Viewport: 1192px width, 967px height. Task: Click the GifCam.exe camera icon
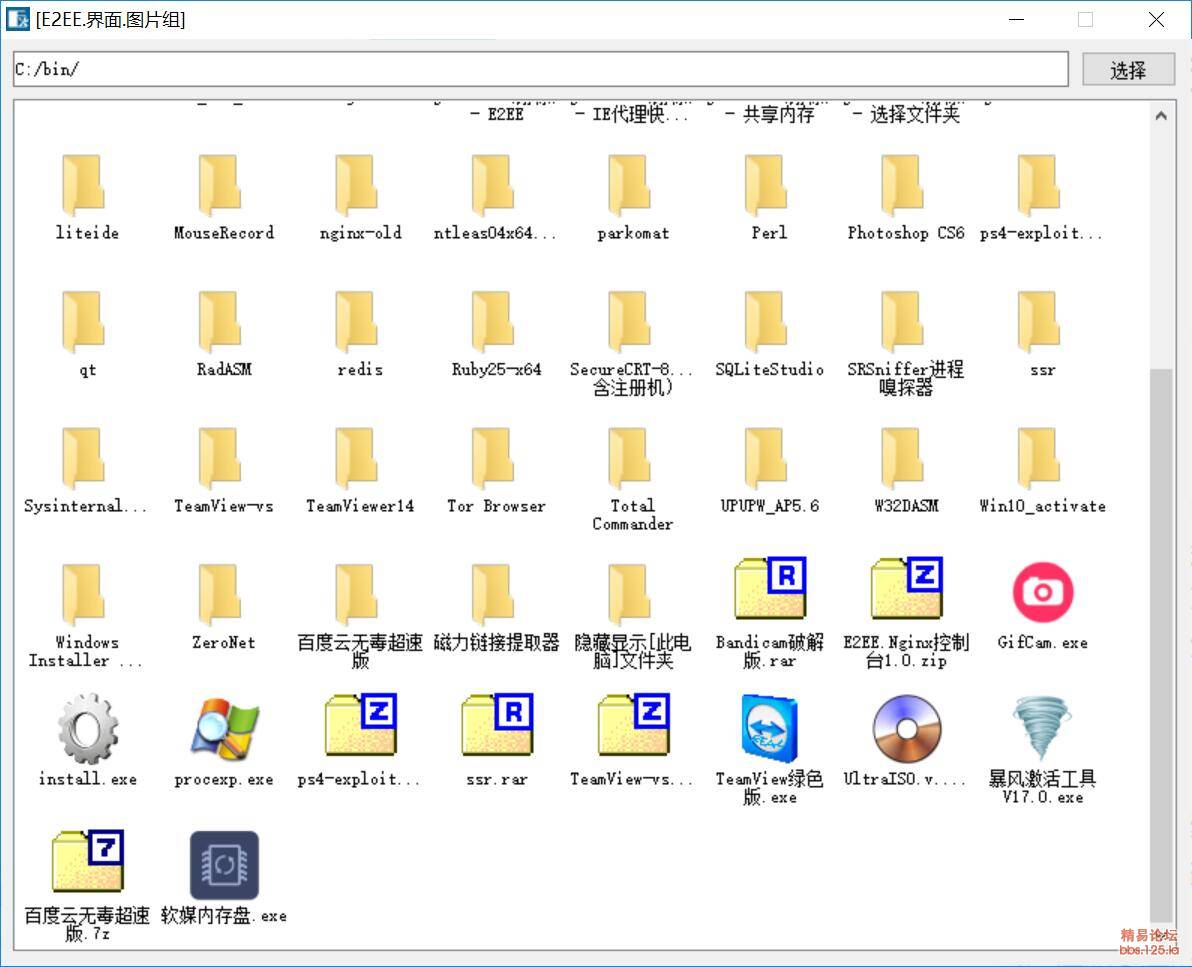(1043, 591)
